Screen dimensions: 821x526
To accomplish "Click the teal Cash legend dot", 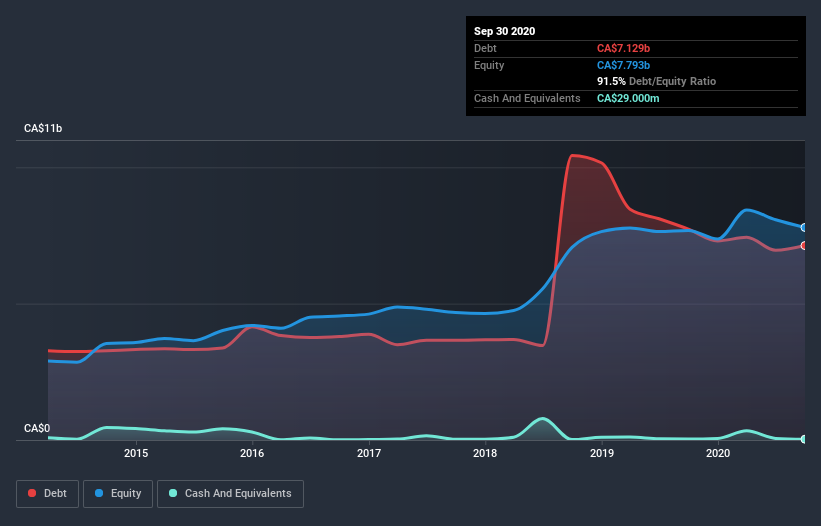I will pos(173,493).
